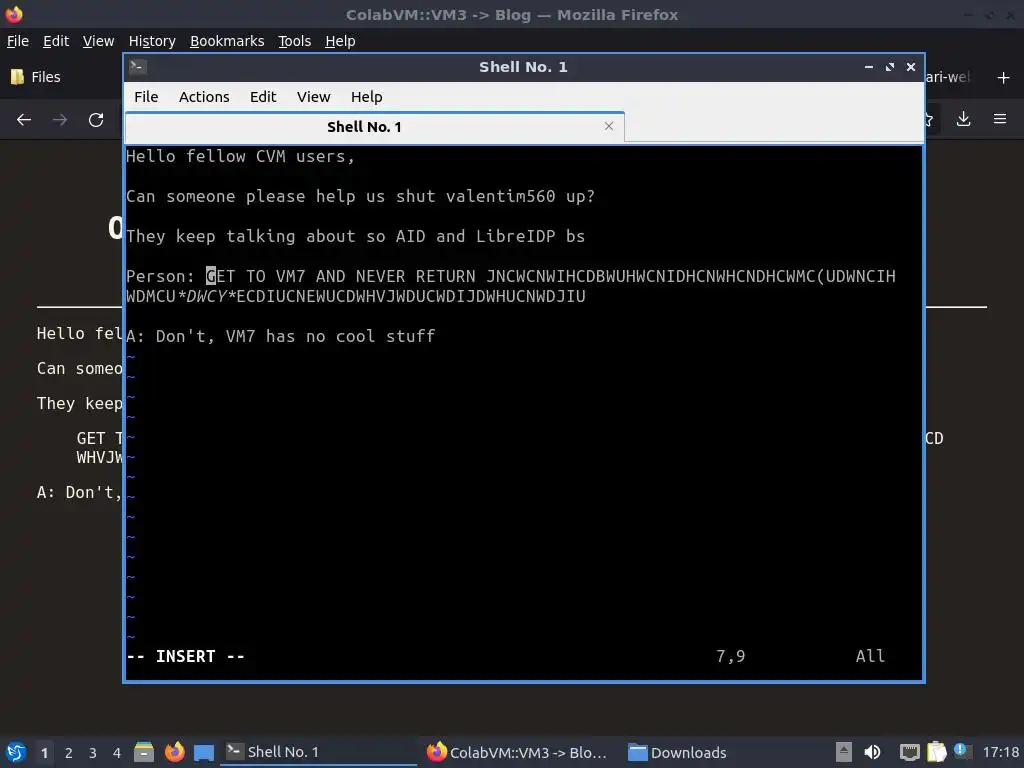Open Firefox Bookmarks menu
The height and width of the screenshot is (768, 1024).
[x=227, y=41]
